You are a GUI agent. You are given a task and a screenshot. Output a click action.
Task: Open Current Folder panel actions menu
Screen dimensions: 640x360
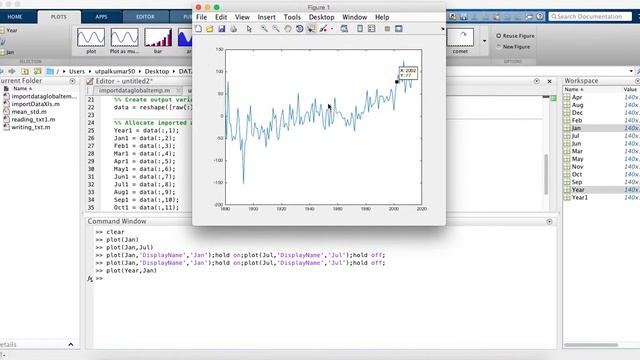[x=72, y=81]
